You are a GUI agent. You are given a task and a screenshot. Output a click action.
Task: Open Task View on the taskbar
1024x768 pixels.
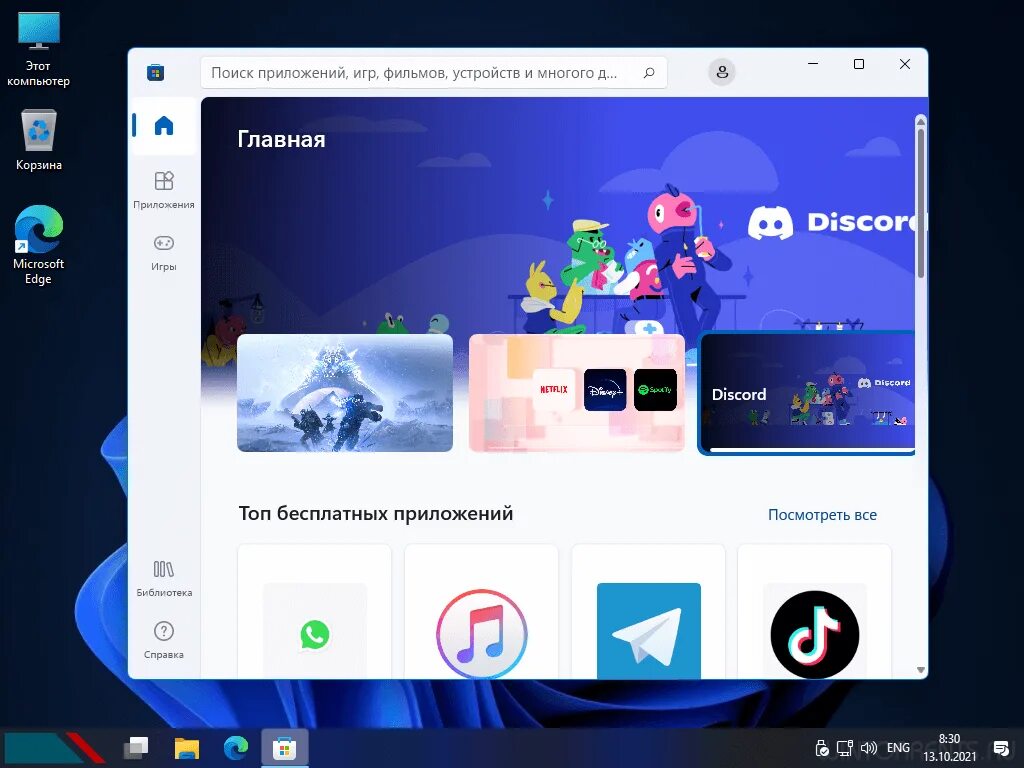click(136, 748)
